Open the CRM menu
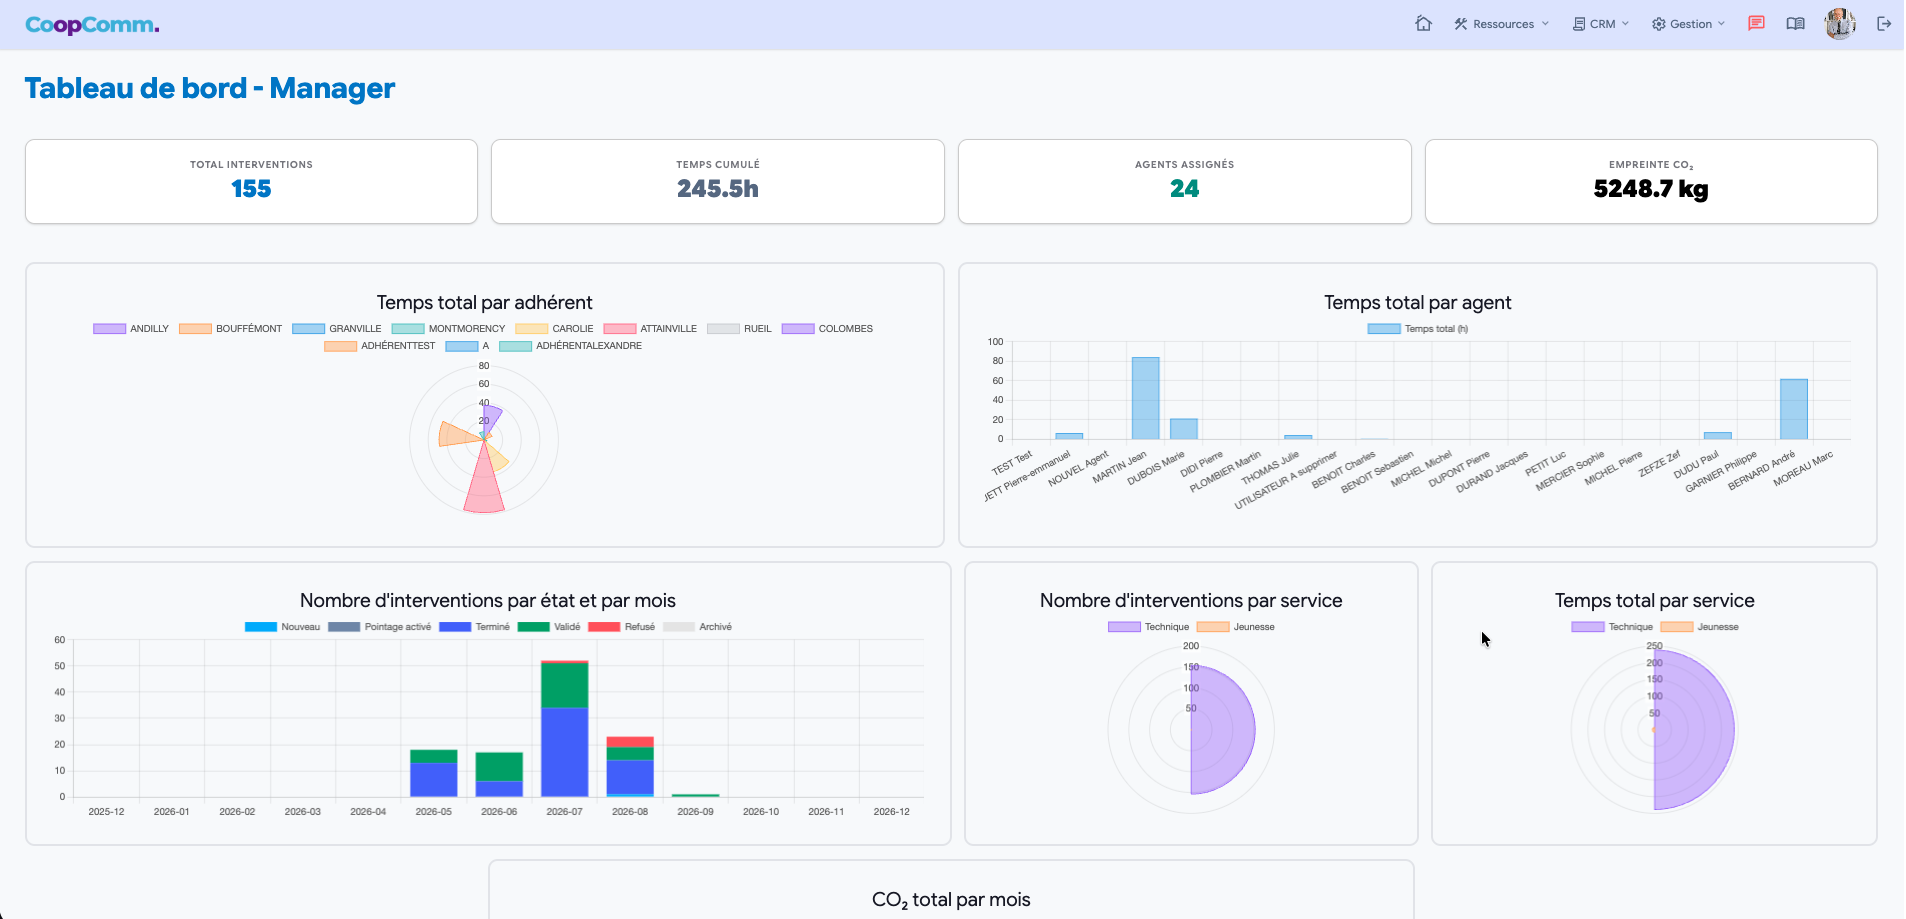Screen dimensions: 1906x919 point(1601,24)
